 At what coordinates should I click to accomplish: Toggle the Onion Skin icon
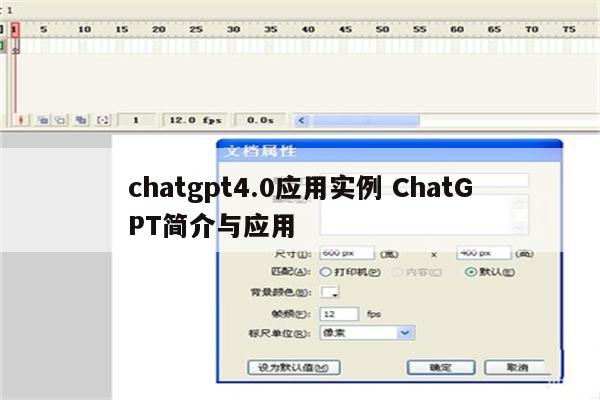pyautogui.click(x=43, y=120)
